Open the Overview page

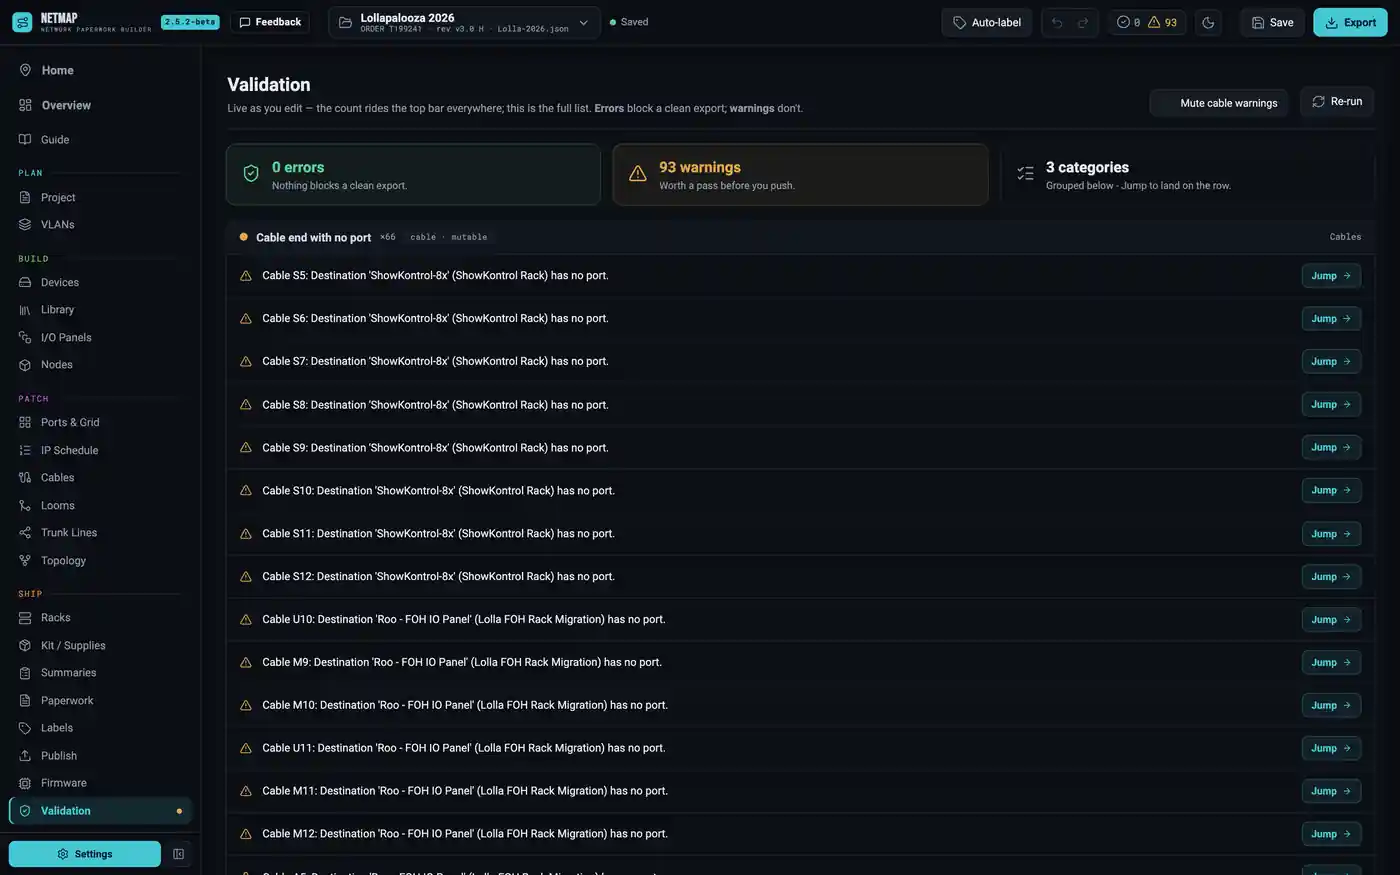tap(100, 105)
